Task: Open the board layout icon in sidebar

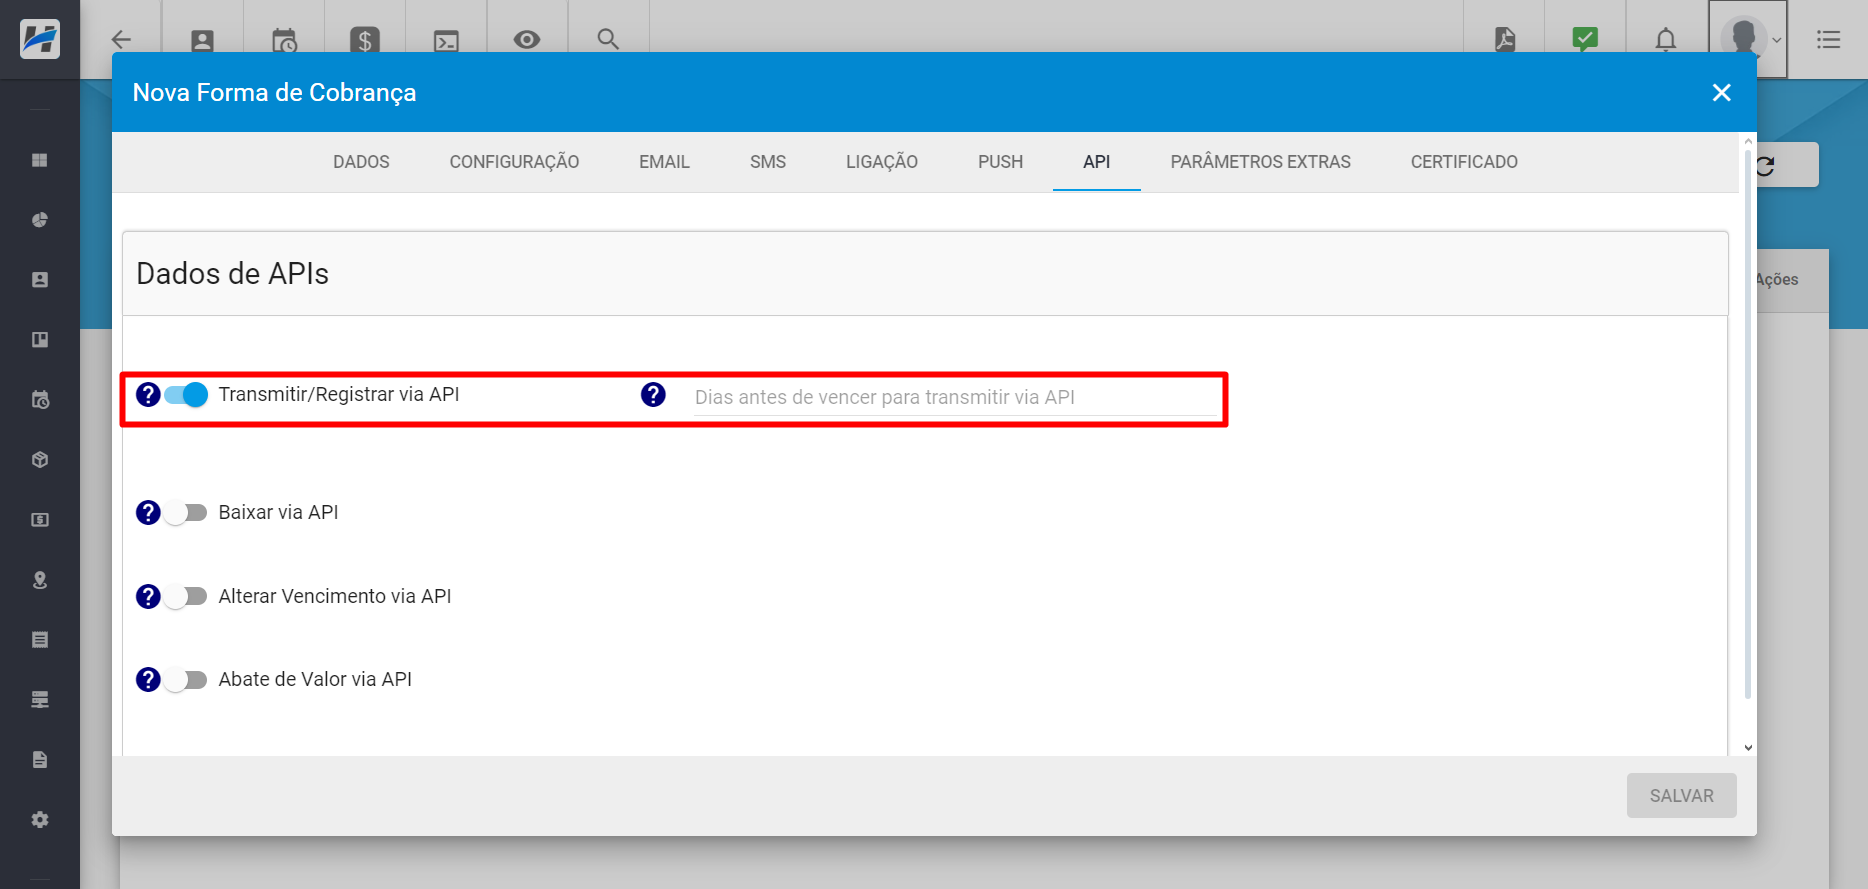Action: pos(40,340)
